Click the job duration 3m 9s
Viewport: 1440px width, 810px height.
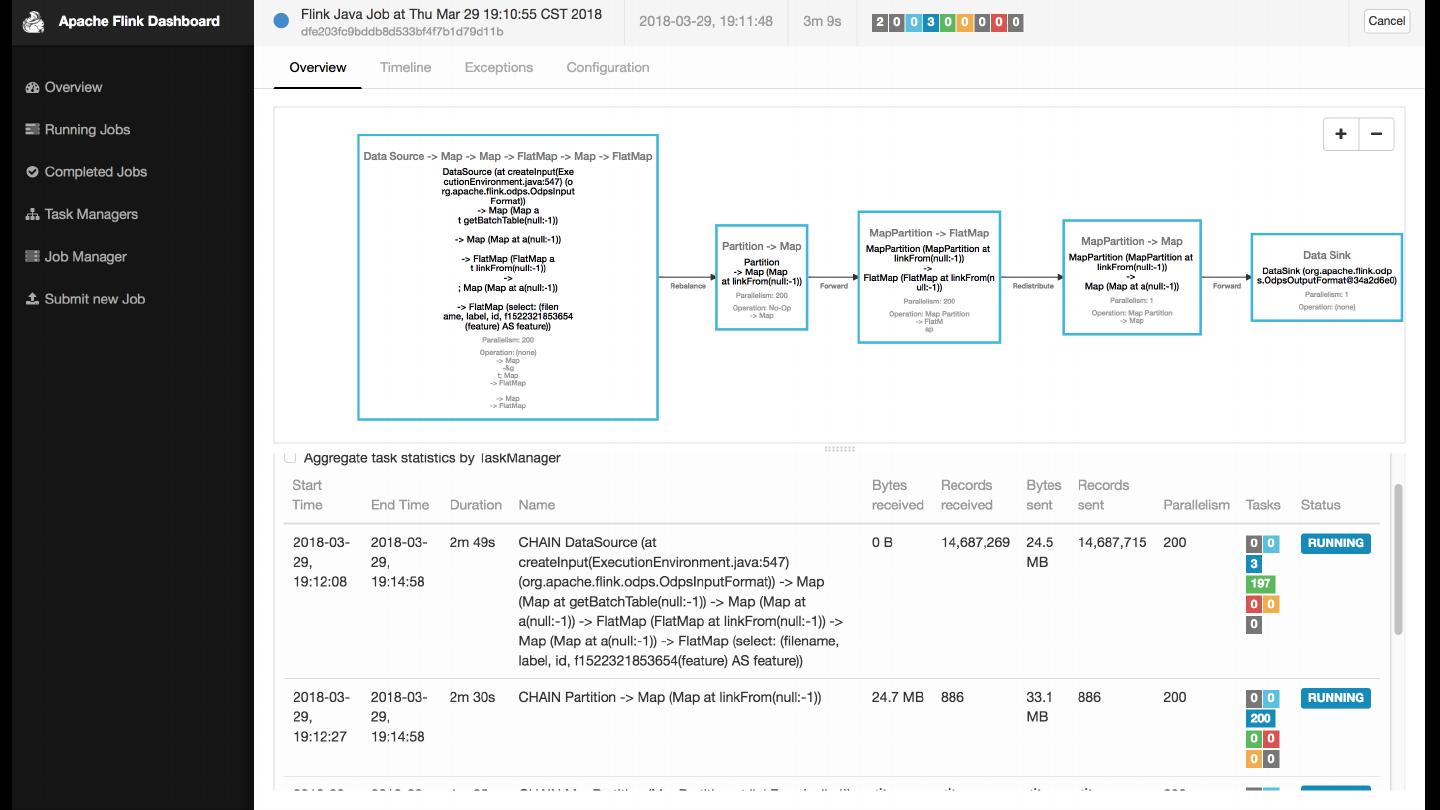pyautogui.click(x=822, y=21)
